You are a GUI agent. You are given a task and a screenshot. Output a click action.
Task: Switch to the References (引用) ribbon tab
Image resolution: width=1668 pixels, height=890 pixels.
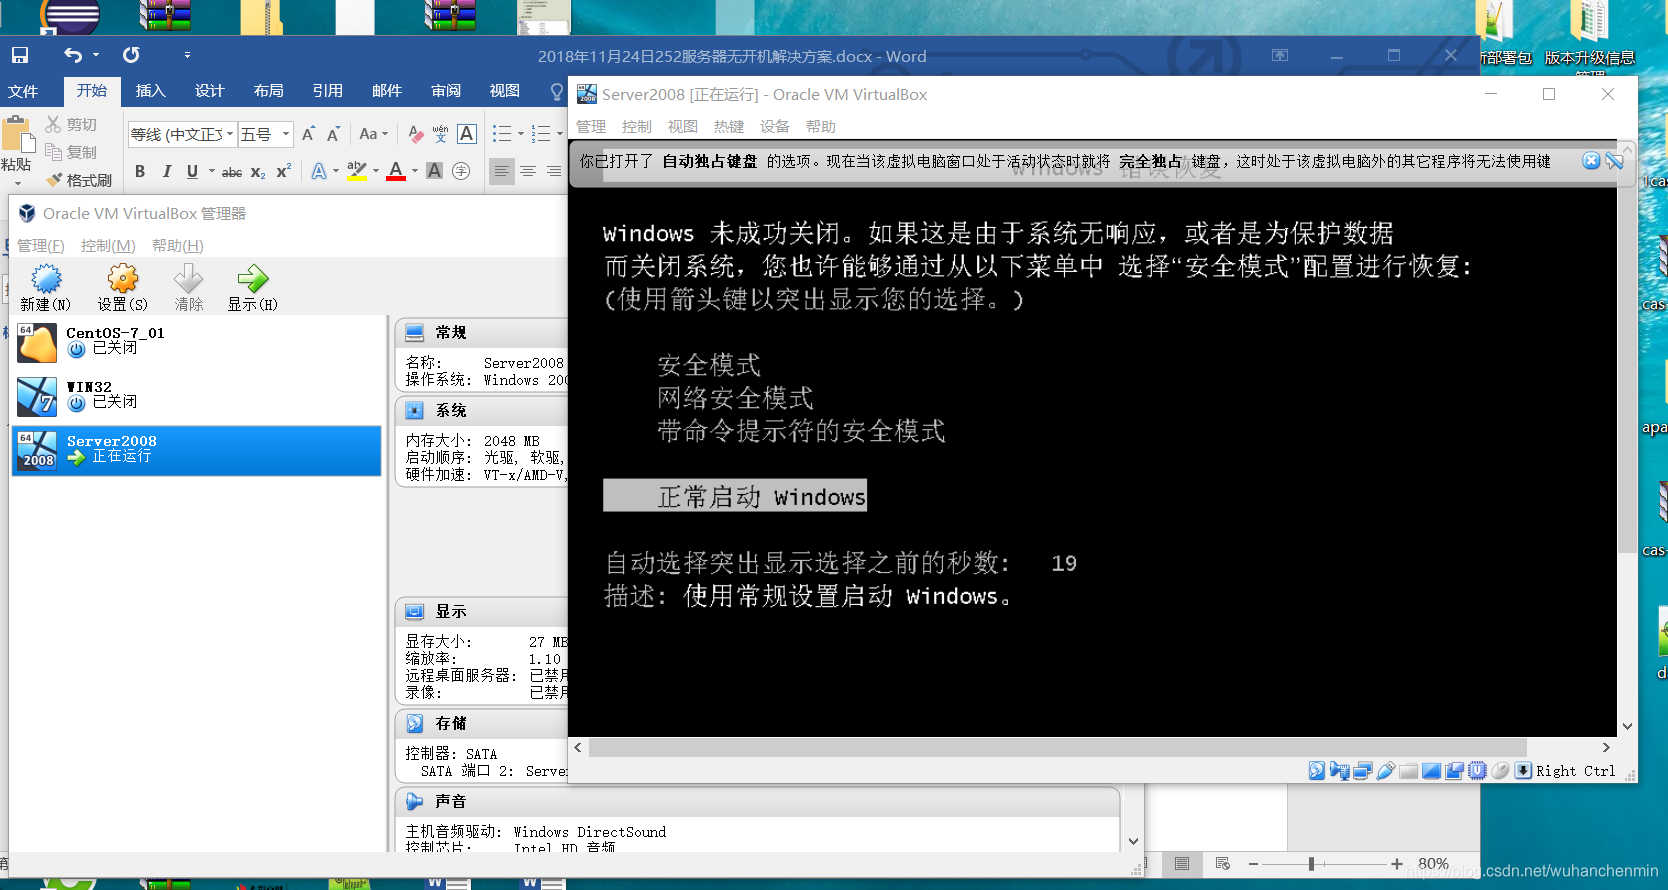click(x=327, y=91)
